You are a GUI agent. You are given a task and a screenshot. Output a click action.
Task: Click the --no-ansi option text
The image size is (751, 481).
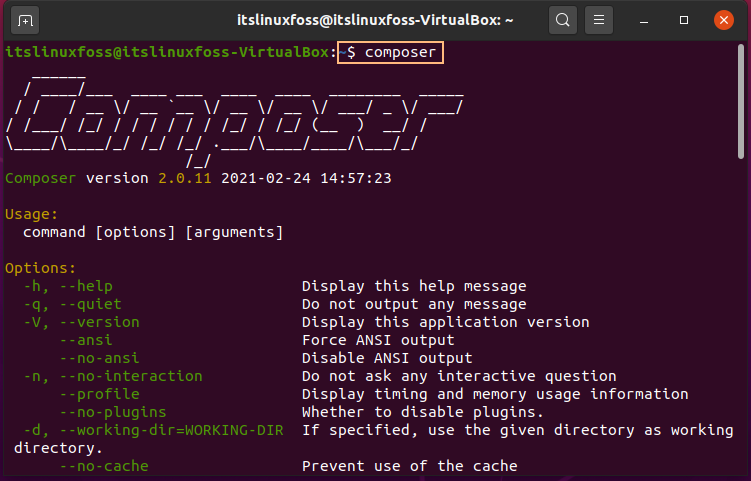coord(100,358)
